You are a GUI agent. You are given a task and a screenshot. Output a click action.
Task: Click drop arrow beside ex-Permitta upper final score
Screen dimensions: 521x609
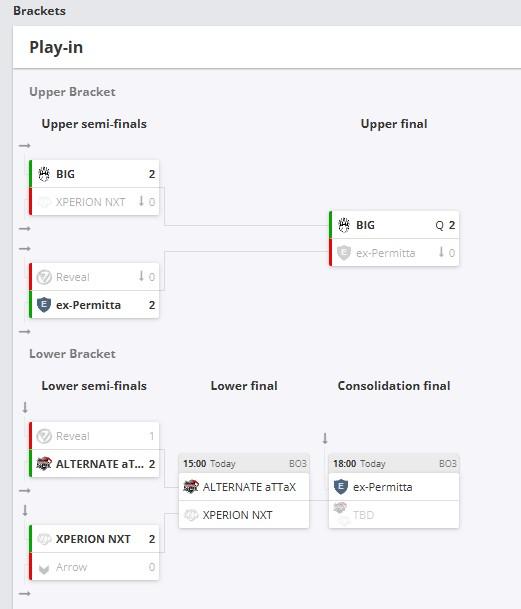[441, 252]
